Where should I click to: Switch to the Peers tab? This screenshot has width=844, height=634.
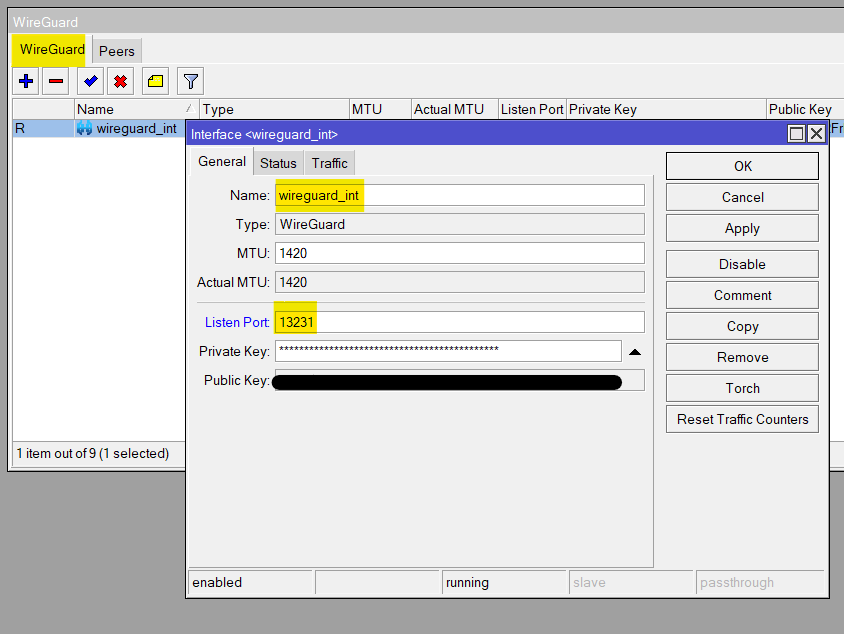coord(116,50)
